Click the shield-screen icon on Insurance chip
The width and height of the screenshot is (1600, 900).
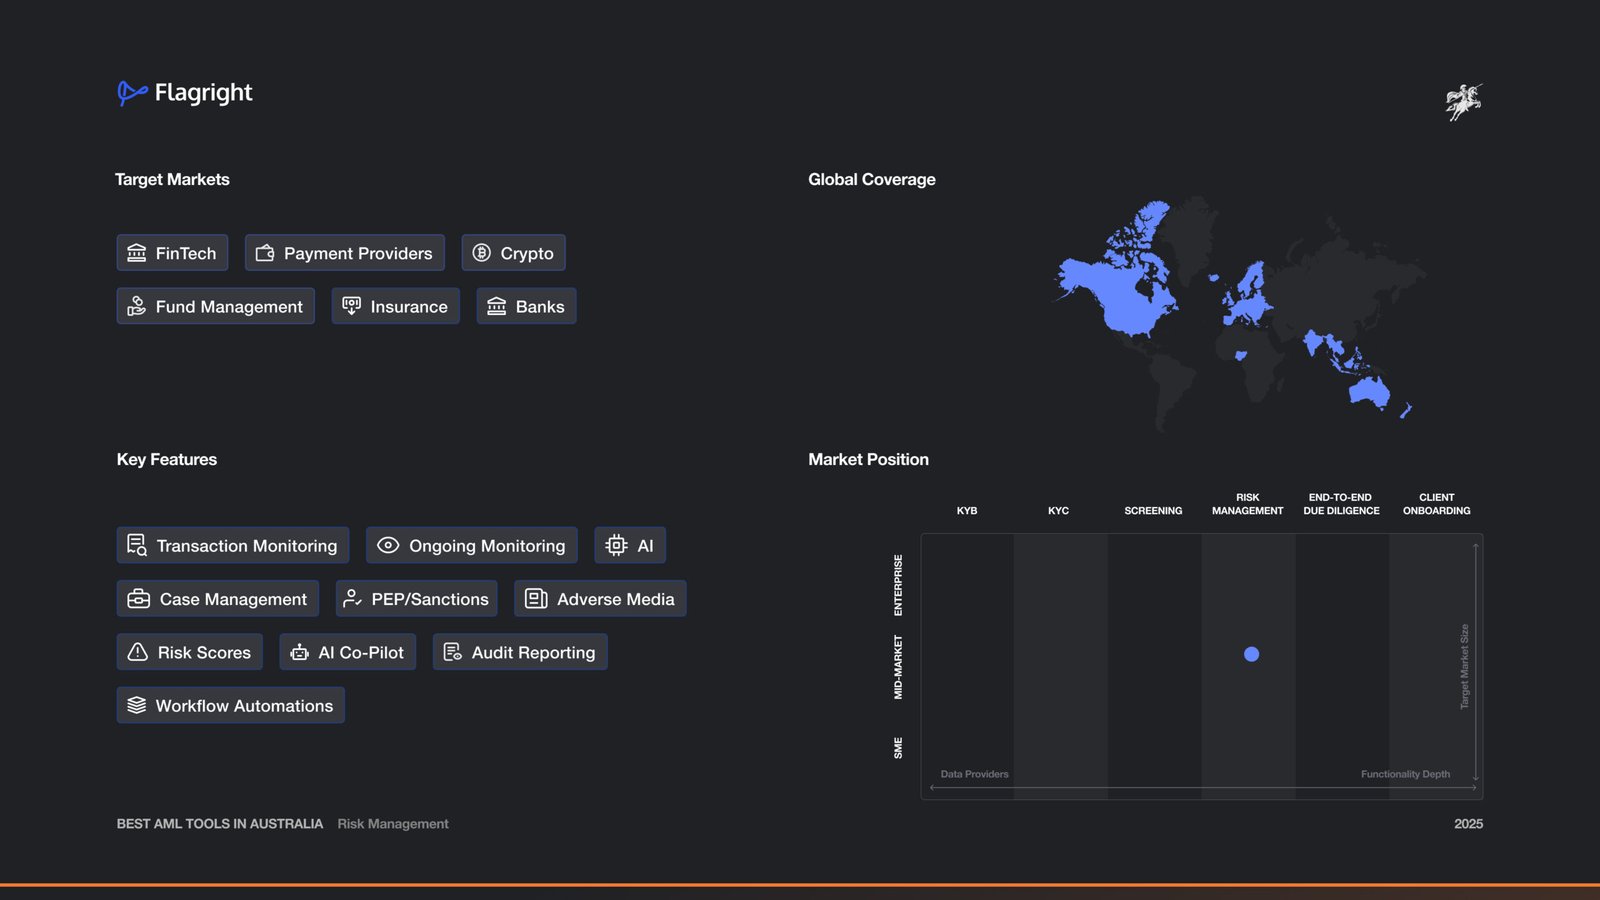(352, 306)
